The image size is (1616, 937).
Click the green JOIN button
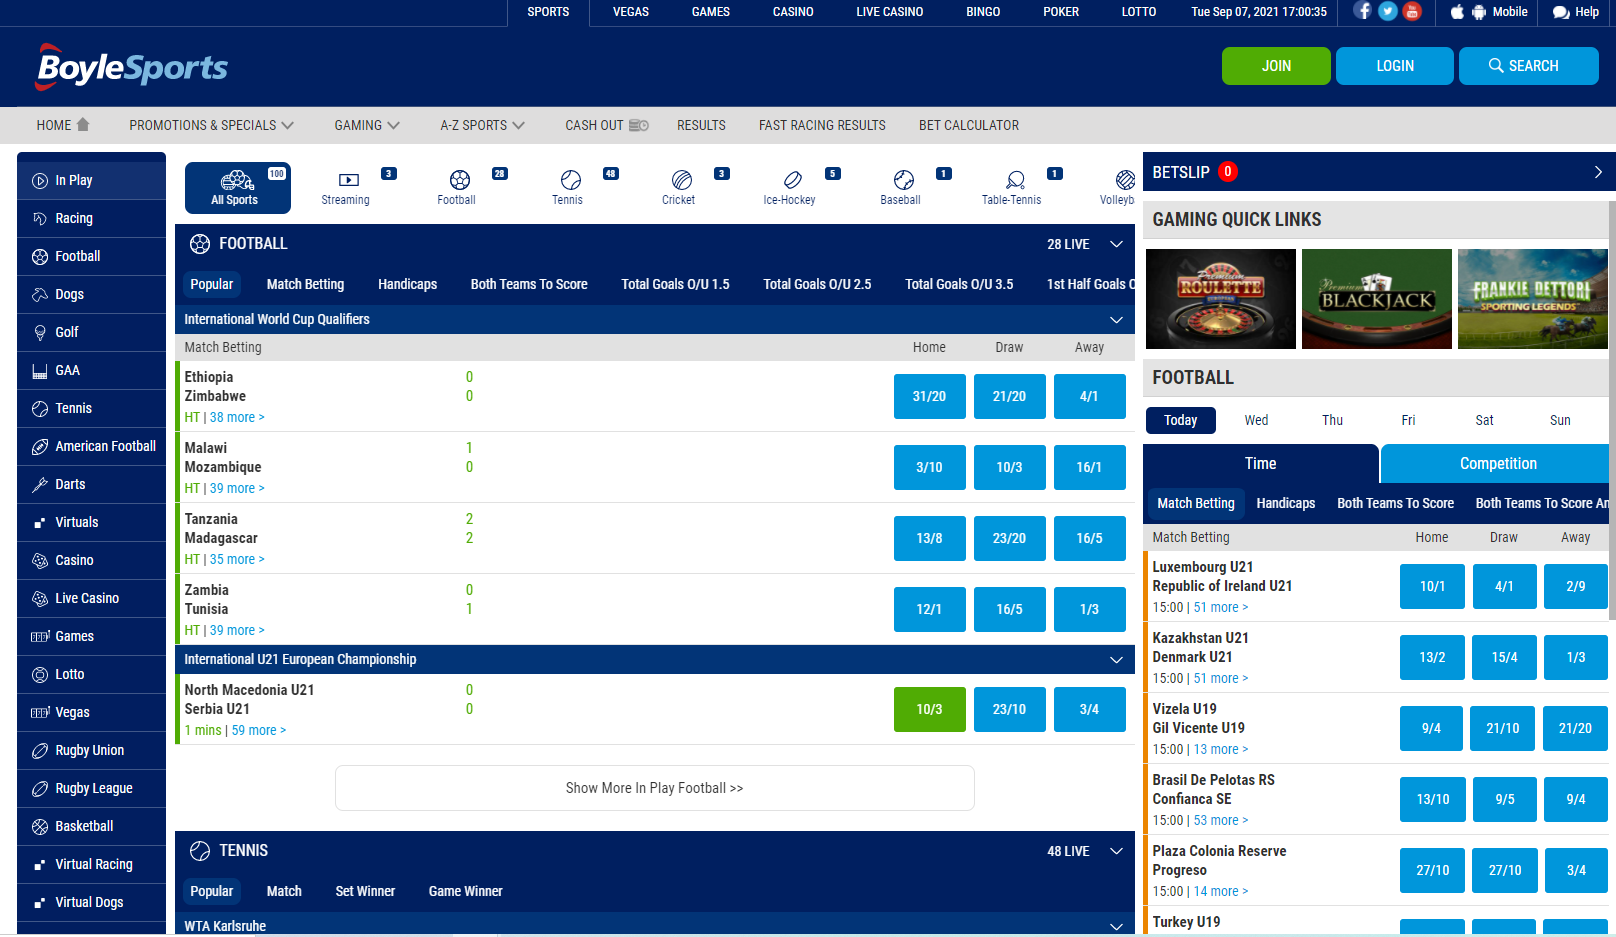(x=1276, y=66)
